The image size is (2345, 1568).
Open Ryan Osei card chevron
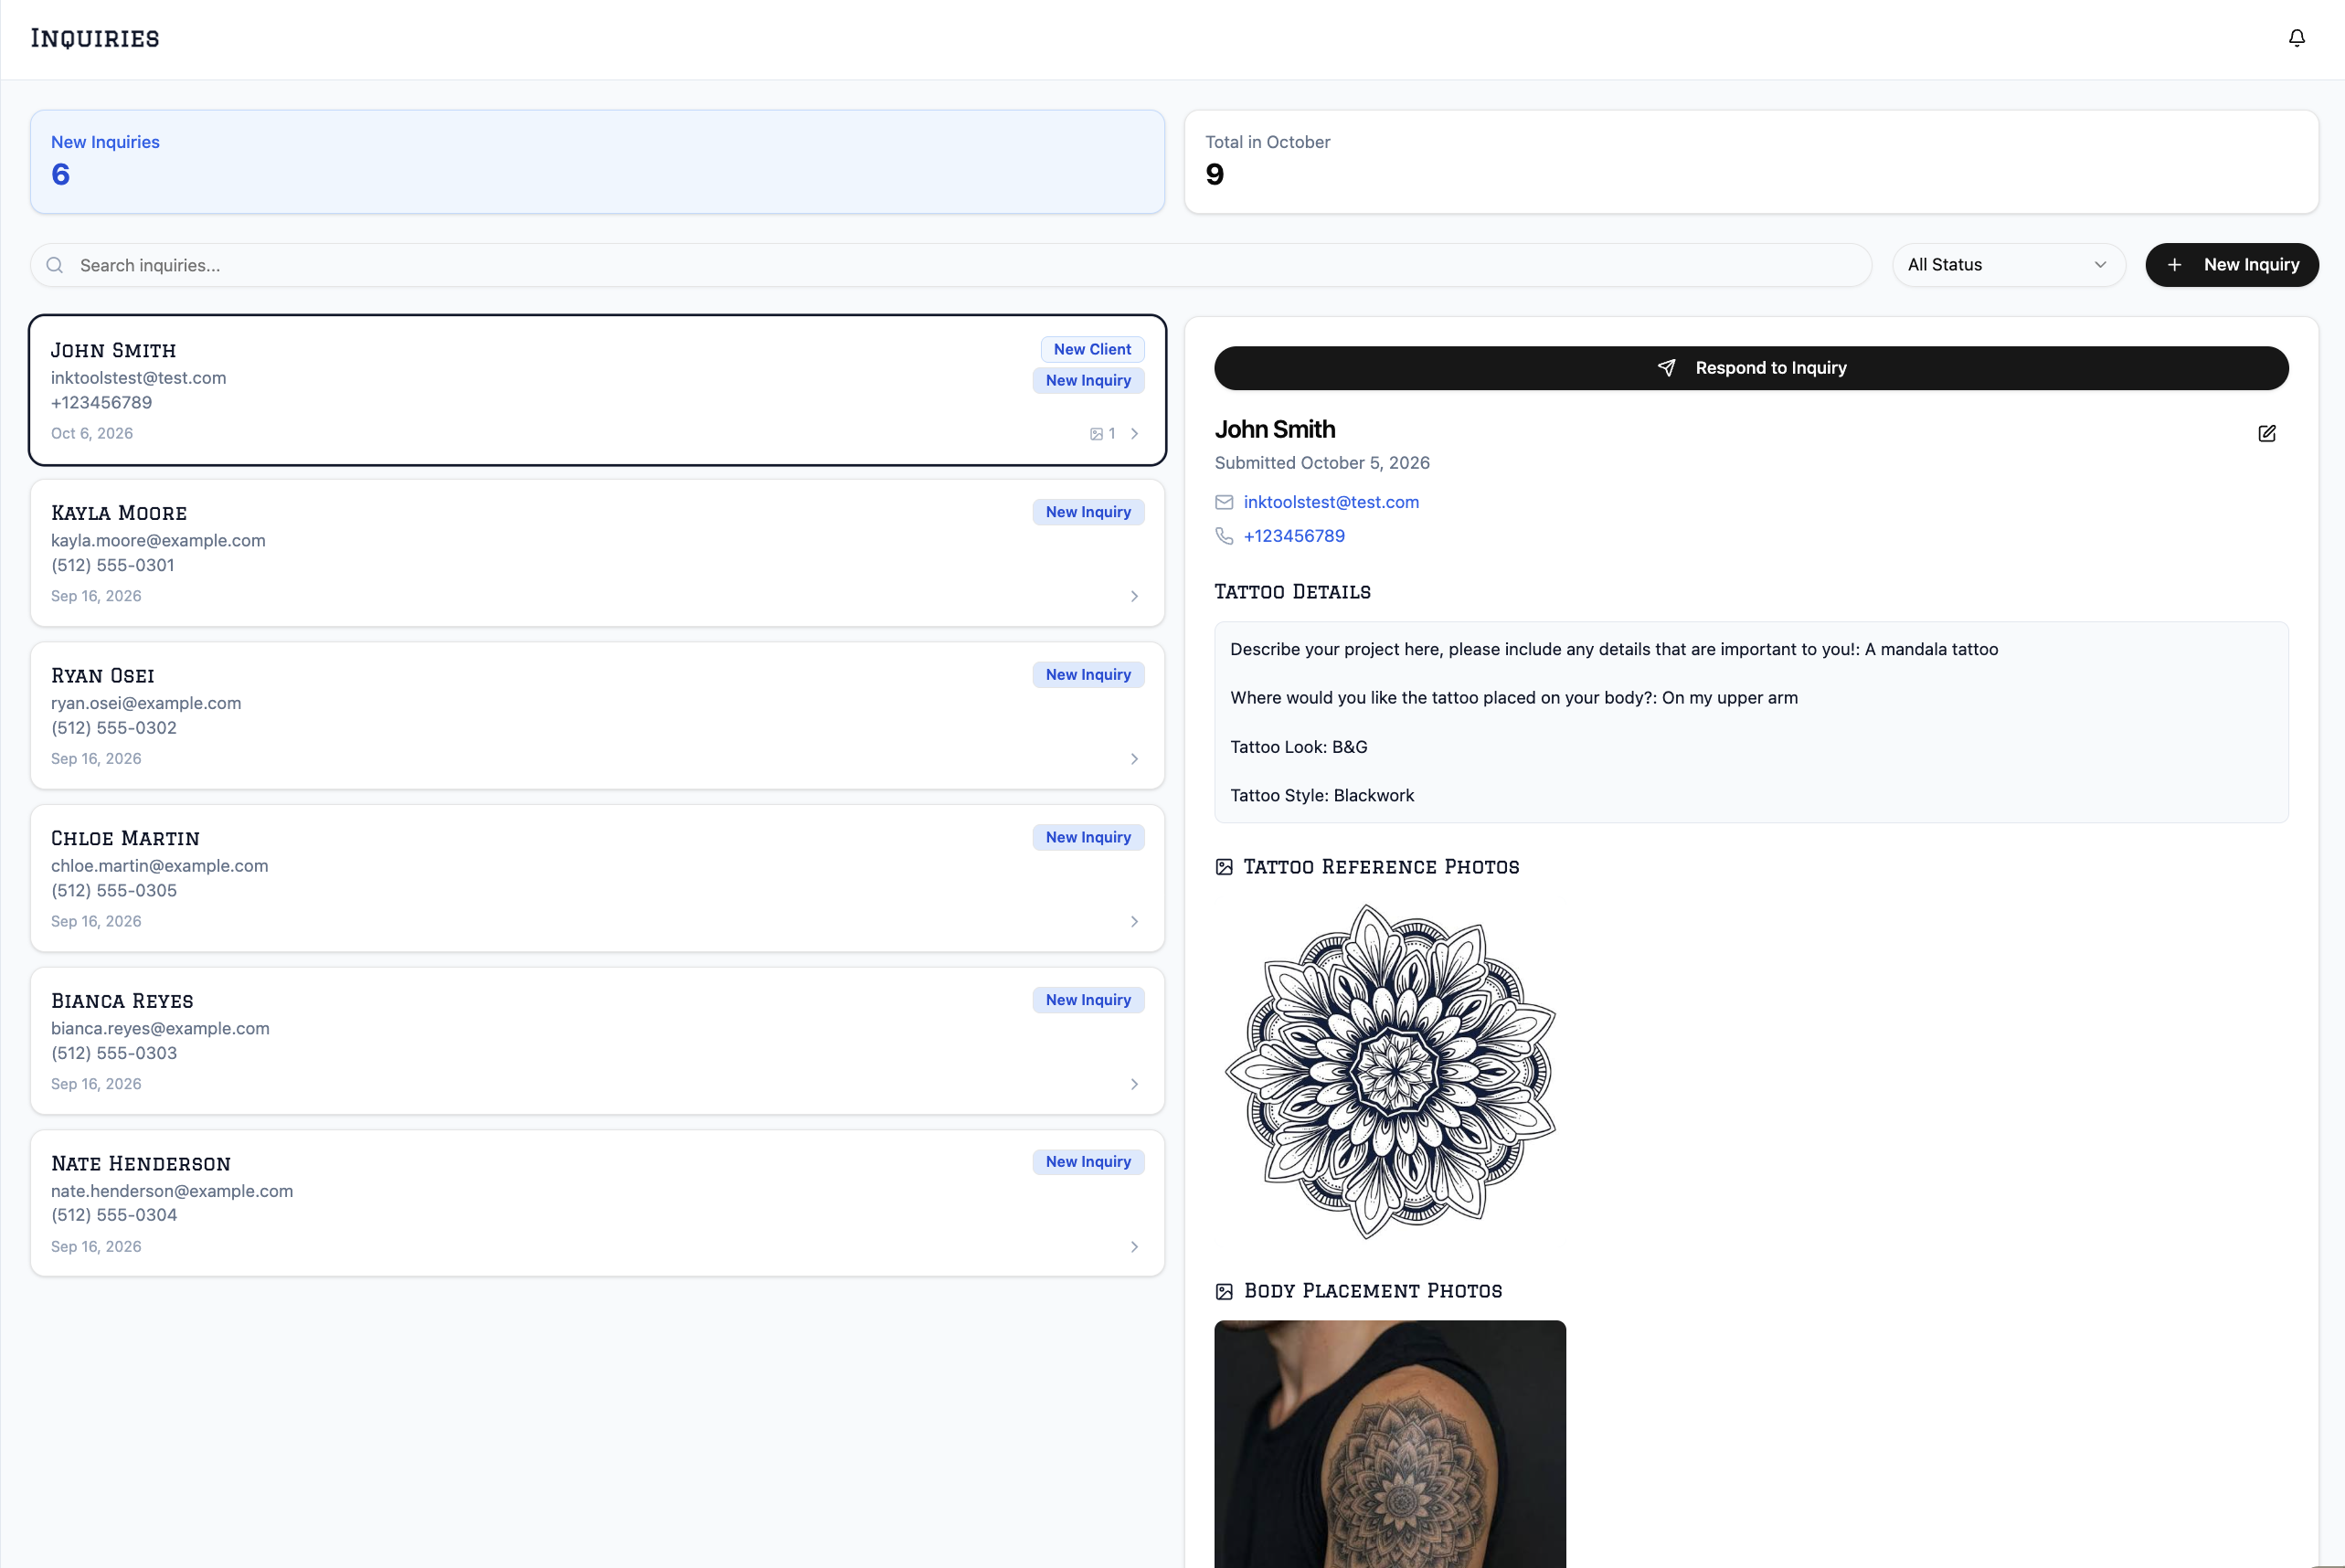click(x=1134, y=759)
